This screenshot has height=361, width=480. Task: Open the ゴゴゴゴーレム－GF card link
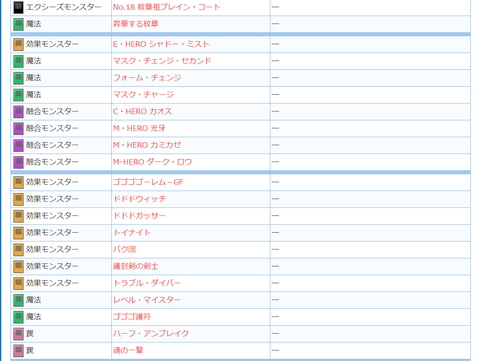click(148, 182)
